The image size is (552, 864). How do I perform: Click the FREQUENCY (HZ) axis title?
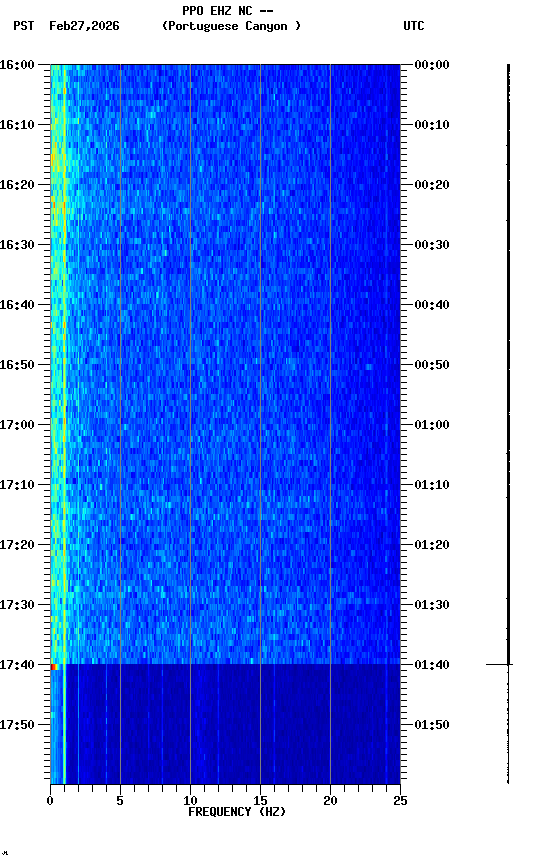coord(237,813)
